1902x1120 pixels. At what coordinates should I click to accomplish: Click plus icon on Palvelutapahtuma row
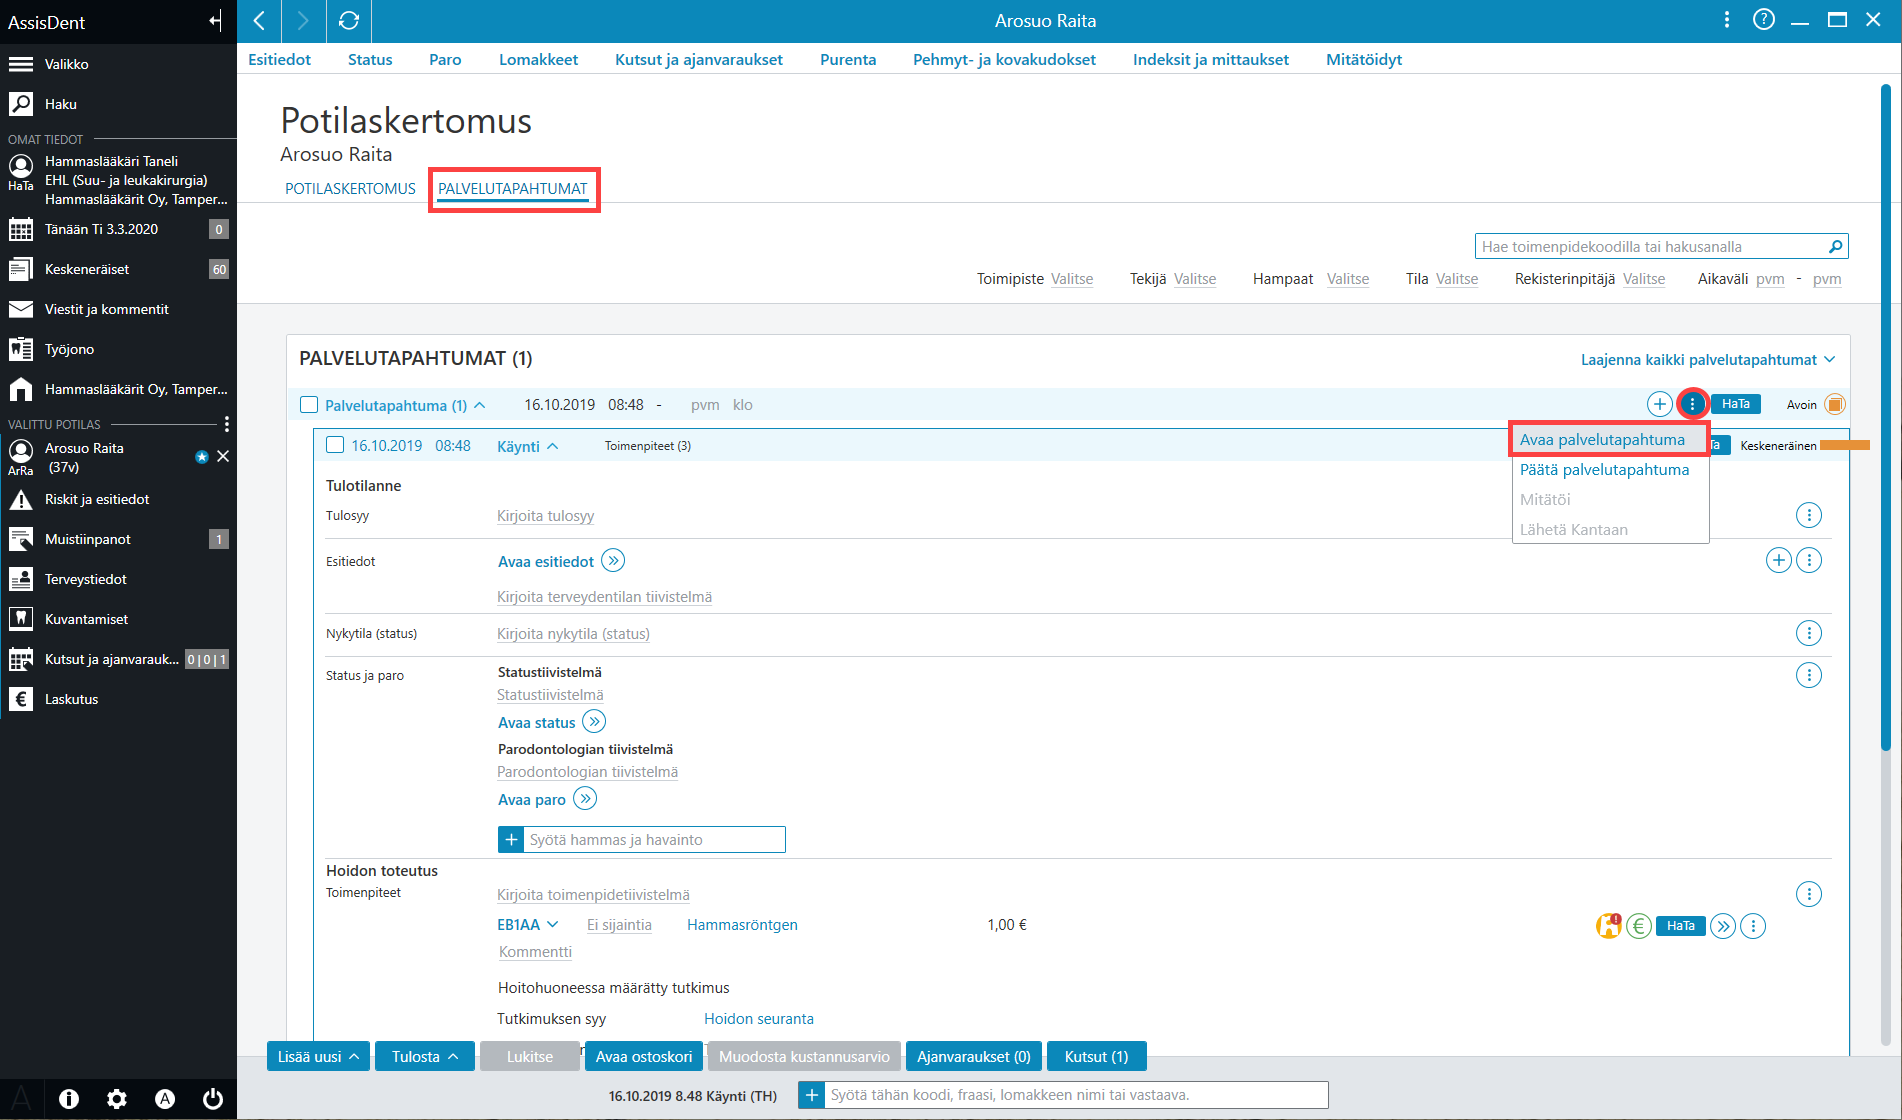[1659, 404]
